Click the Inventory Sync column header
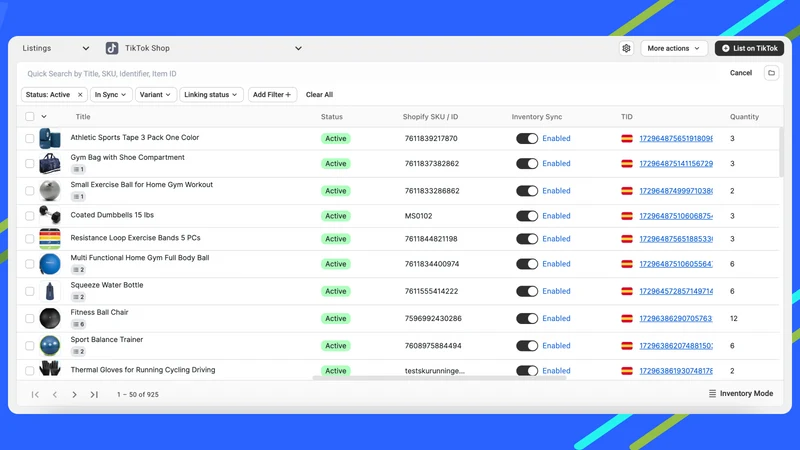This screenshot has height=450, width=800. (x=537, y=117)
